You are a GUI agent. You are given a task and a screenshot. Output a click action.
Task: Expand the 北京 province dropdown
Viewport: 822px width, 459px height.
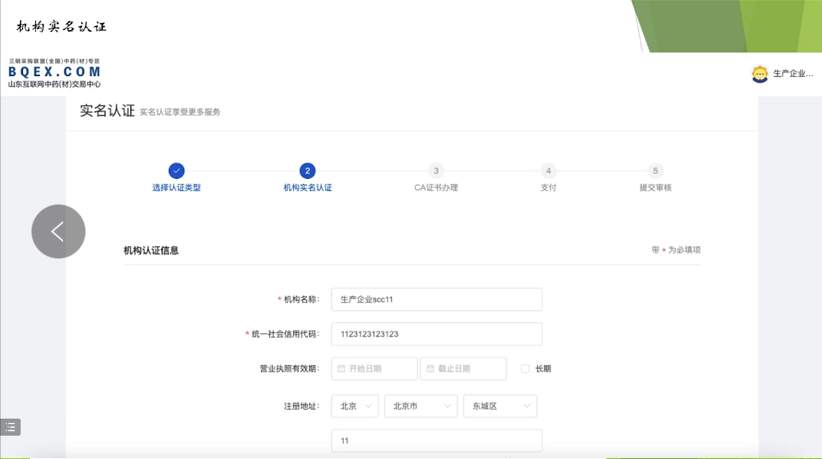355,406
